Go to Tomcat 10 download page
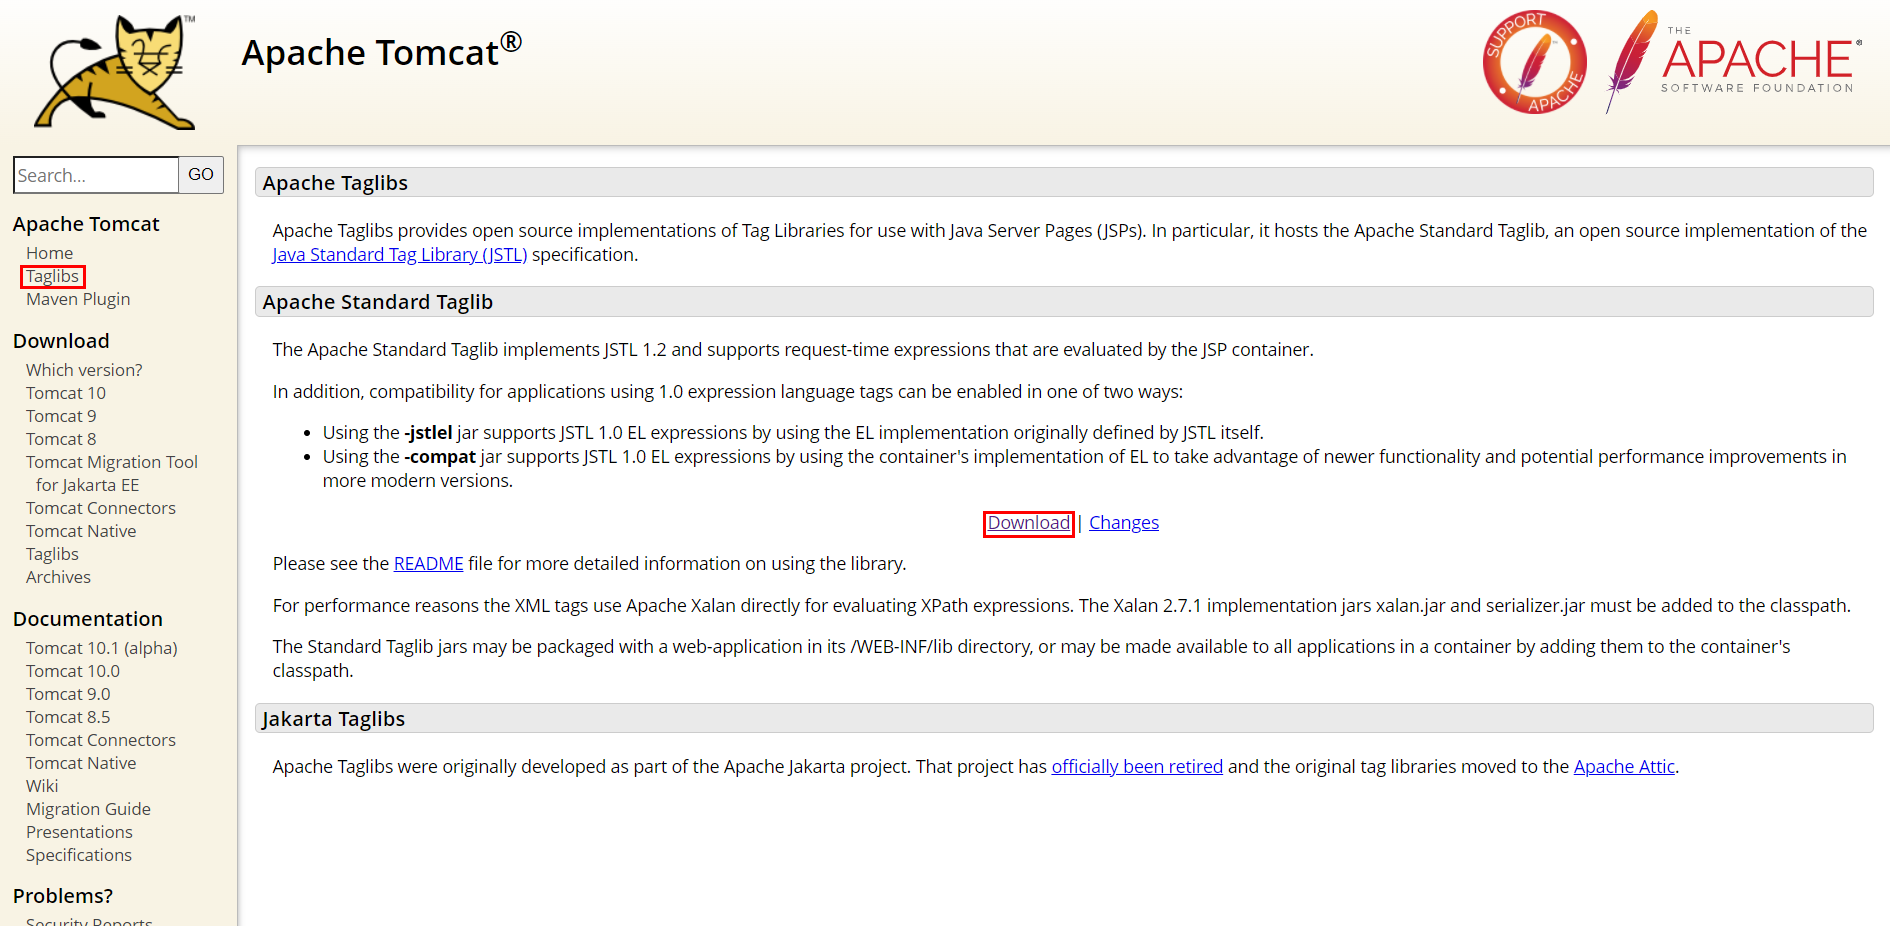This screenshot has width=1890, height=926. (66, 393)
